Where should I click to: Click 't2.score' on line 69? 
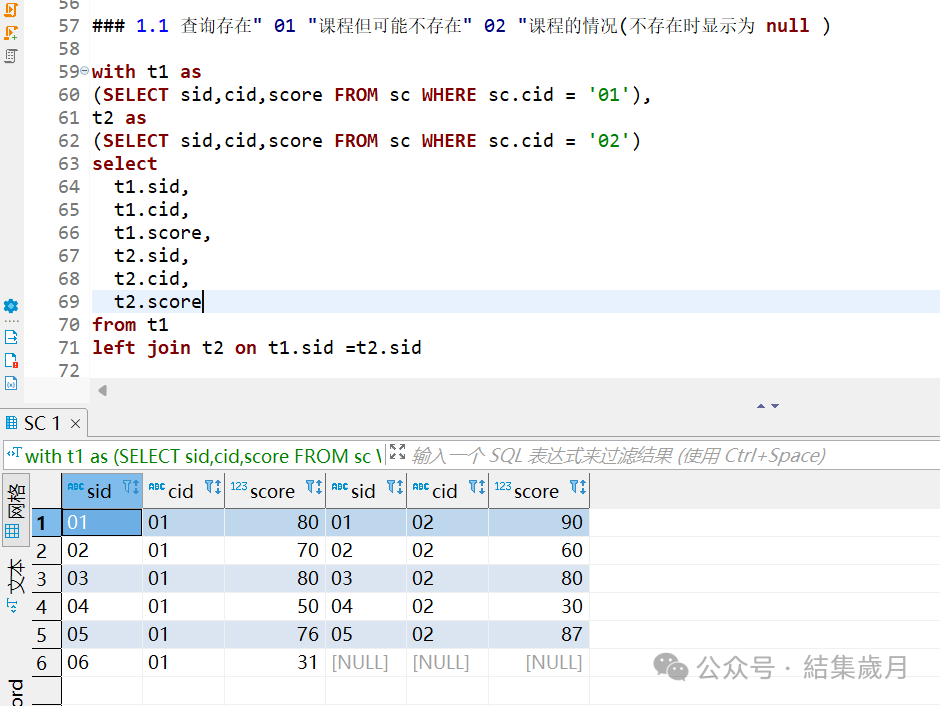point(158,301)
